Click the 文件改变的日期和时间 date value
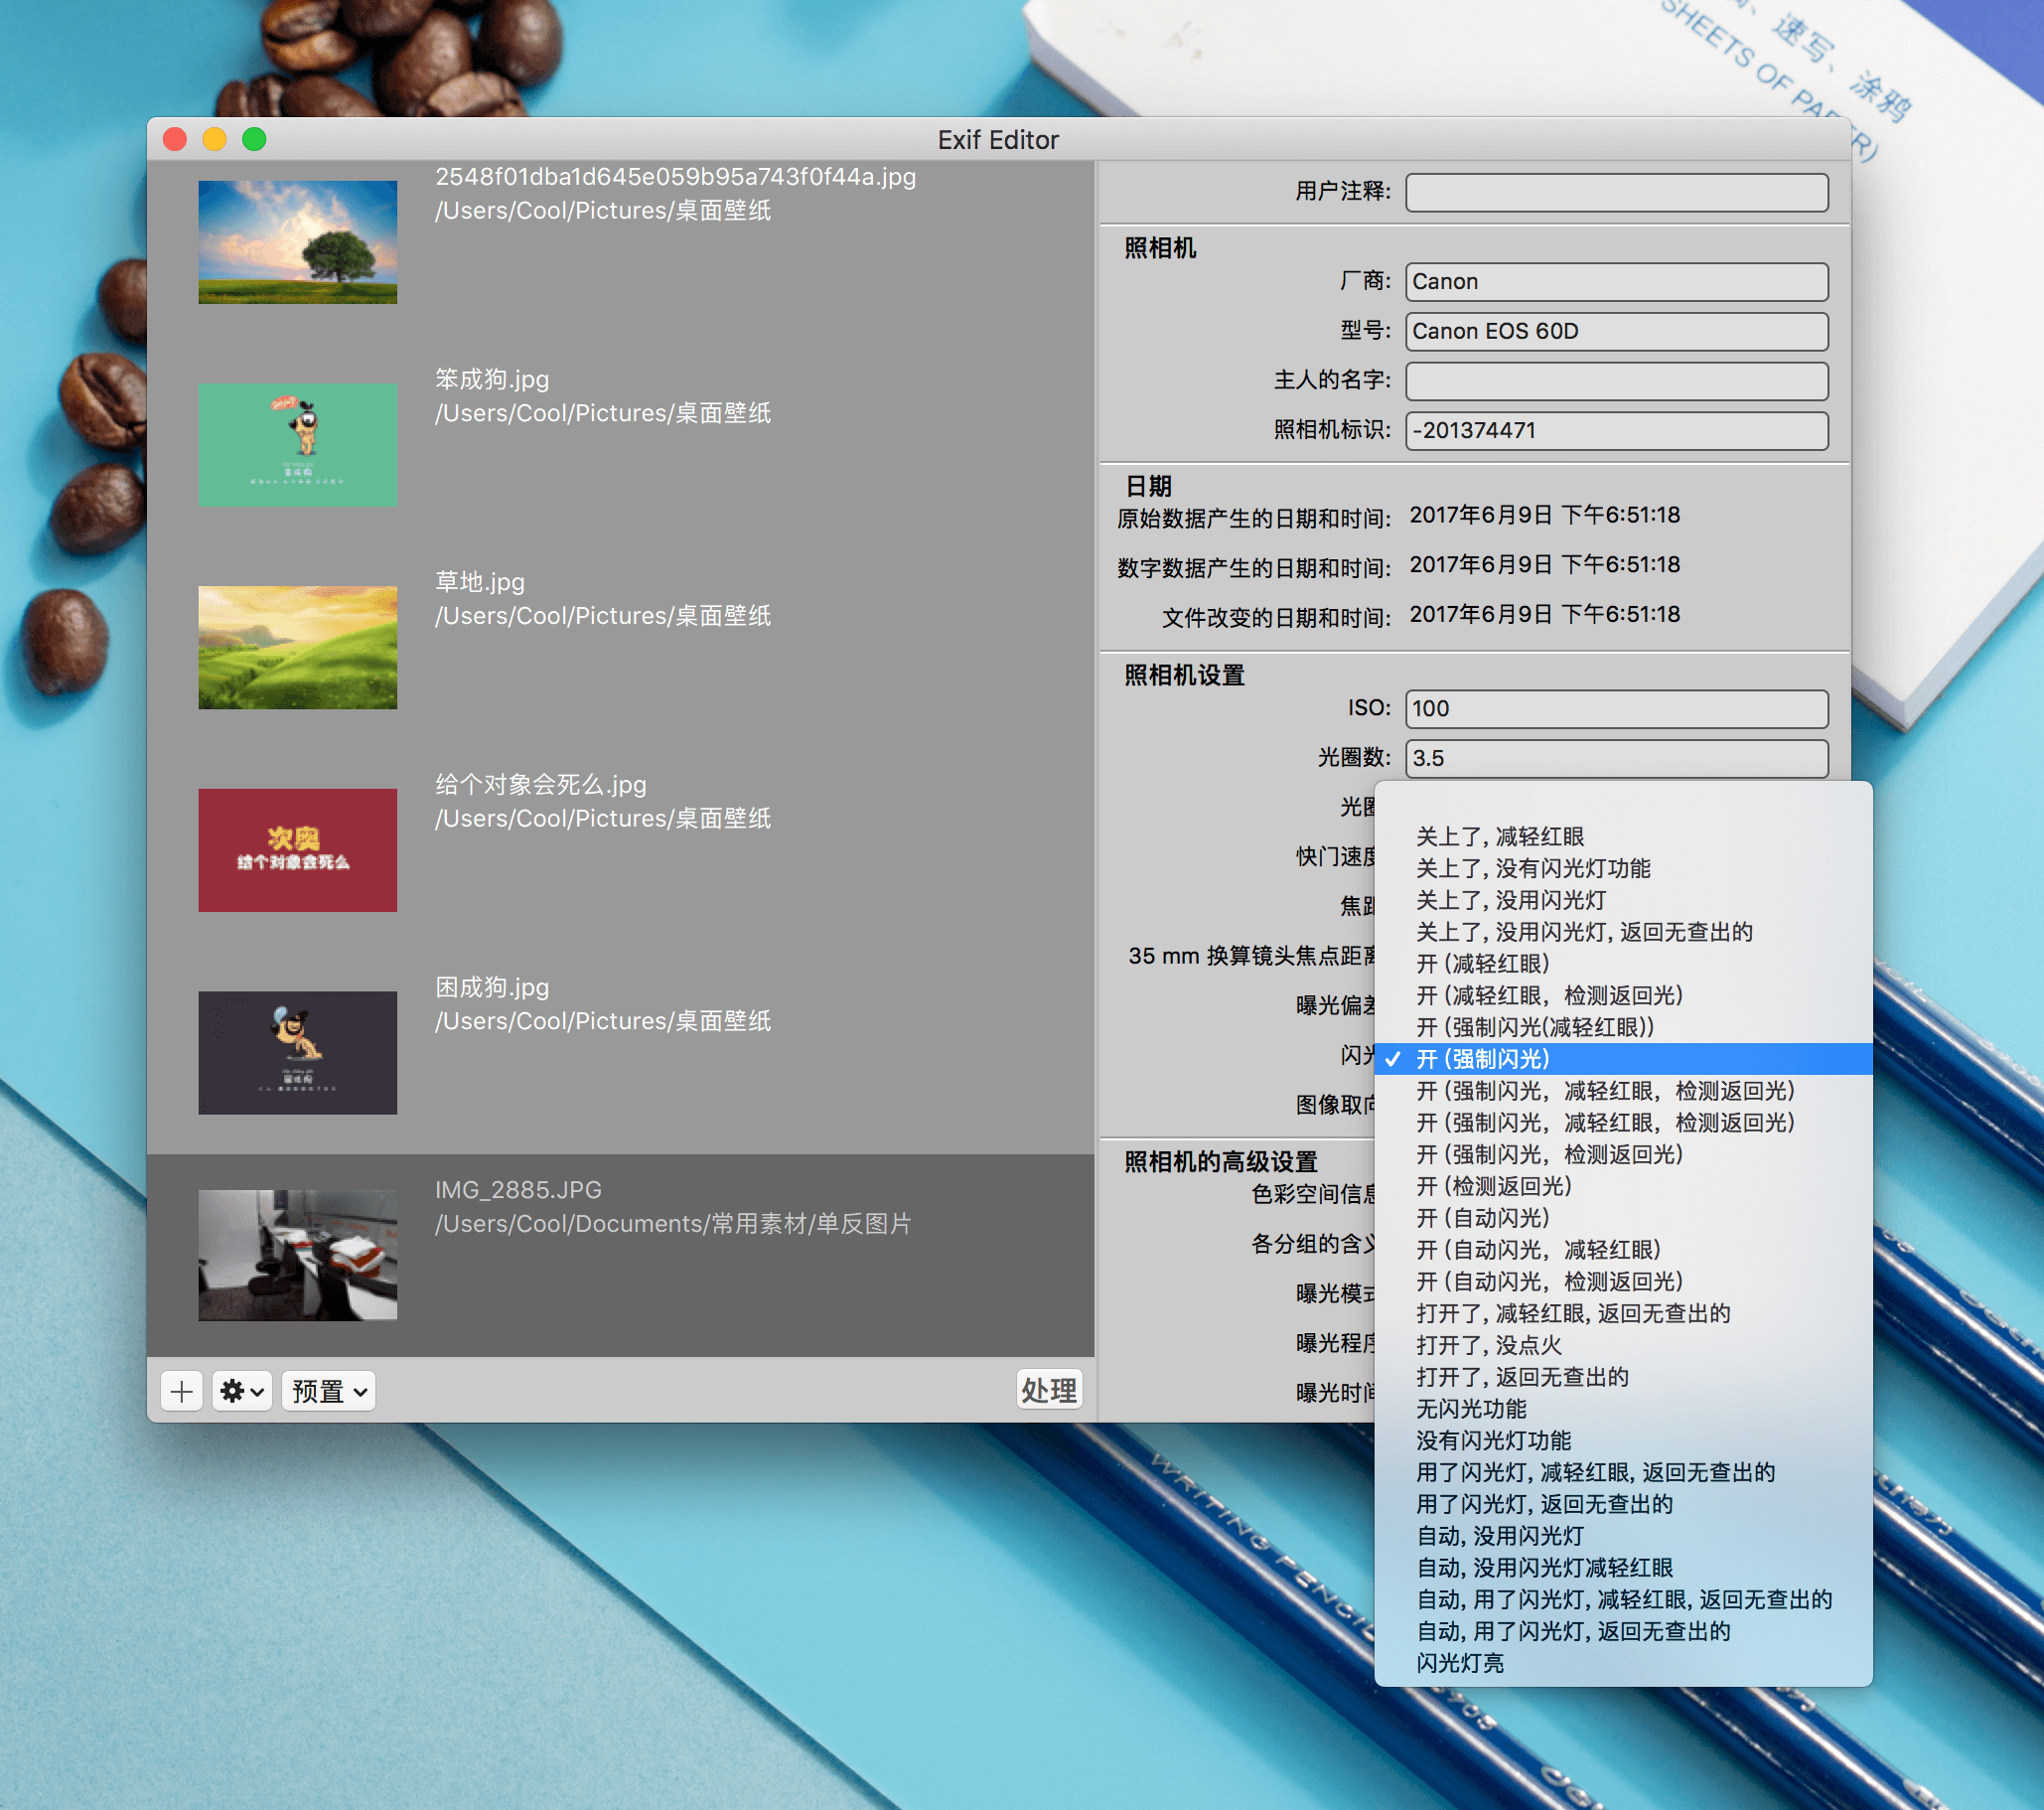Image resolution: width=2044 pixels, height=1810 pixels. [x=1544, y=615]
